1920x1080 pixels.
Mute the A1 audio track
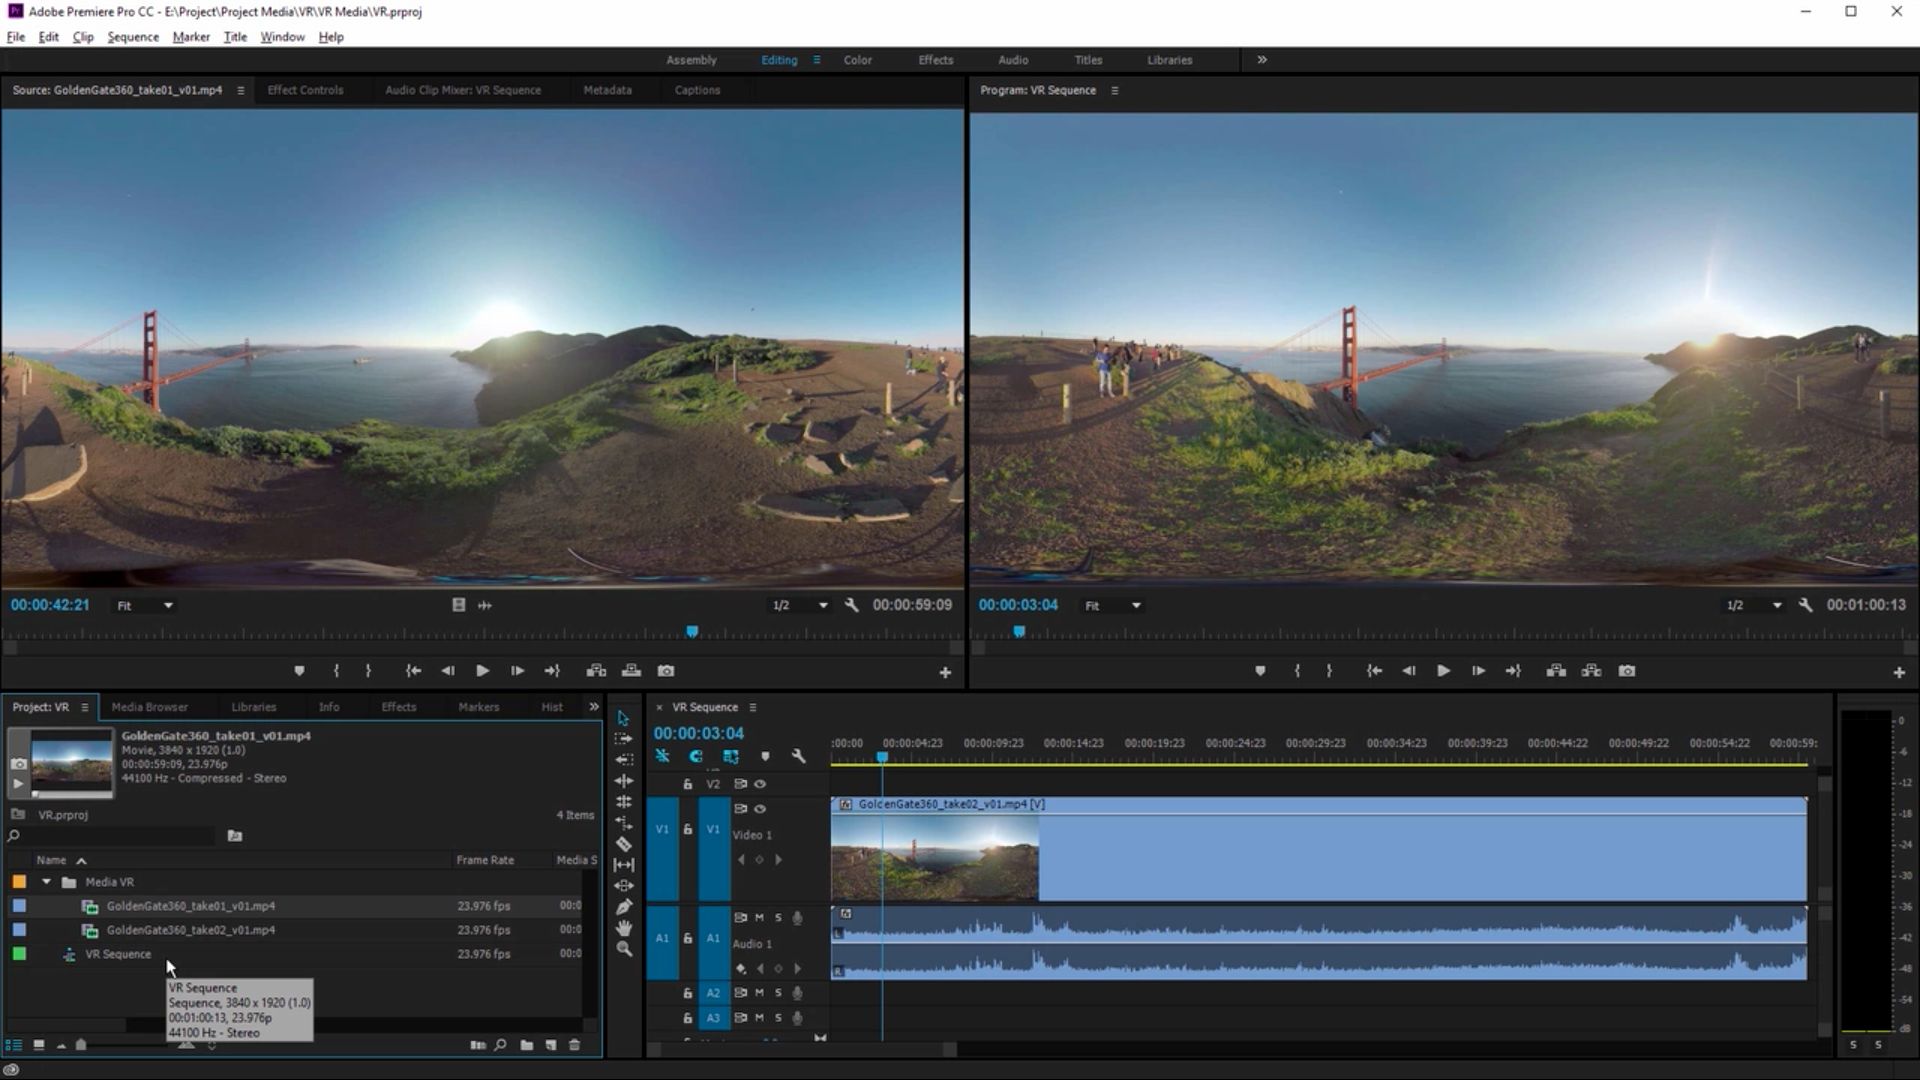760,918
